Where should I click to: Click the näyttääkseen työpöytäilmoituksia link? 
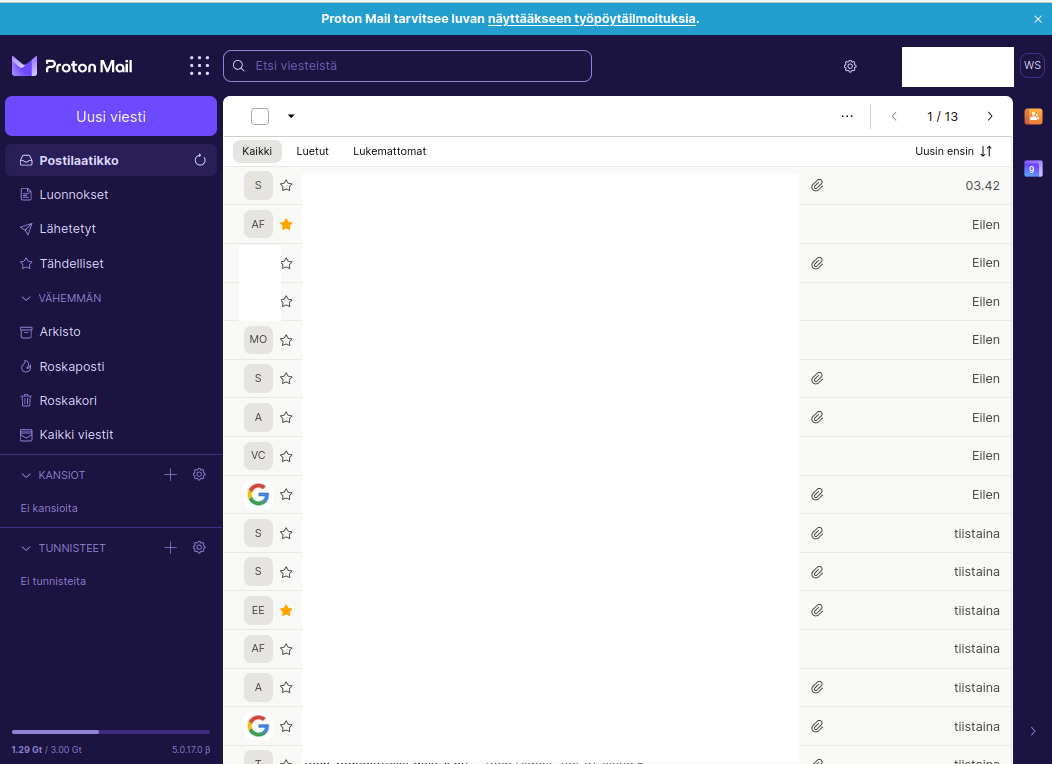tap(591, 18)
